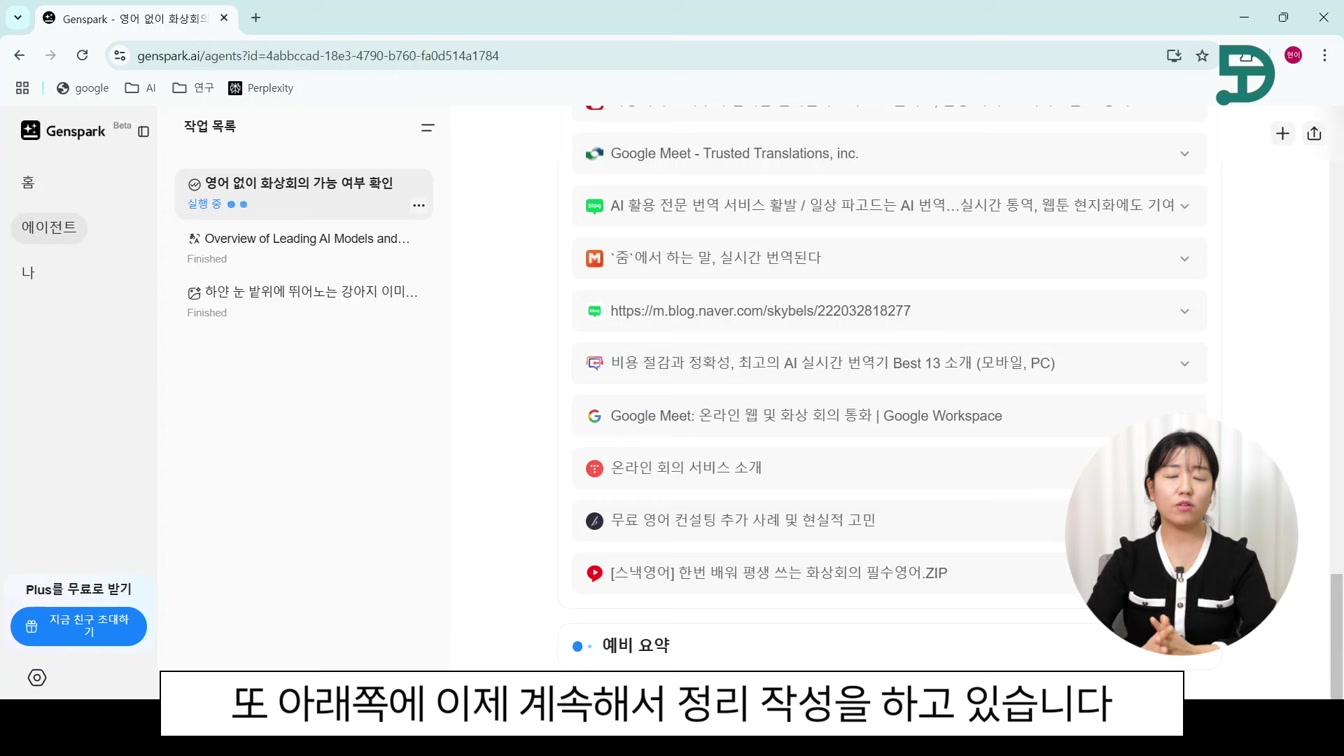Open 무료 영어 컨설팅 추가 사례 result
Image resolution: width=1344 pixels, height=756 pixels.
pyautogui.click(x=743, y=520)
